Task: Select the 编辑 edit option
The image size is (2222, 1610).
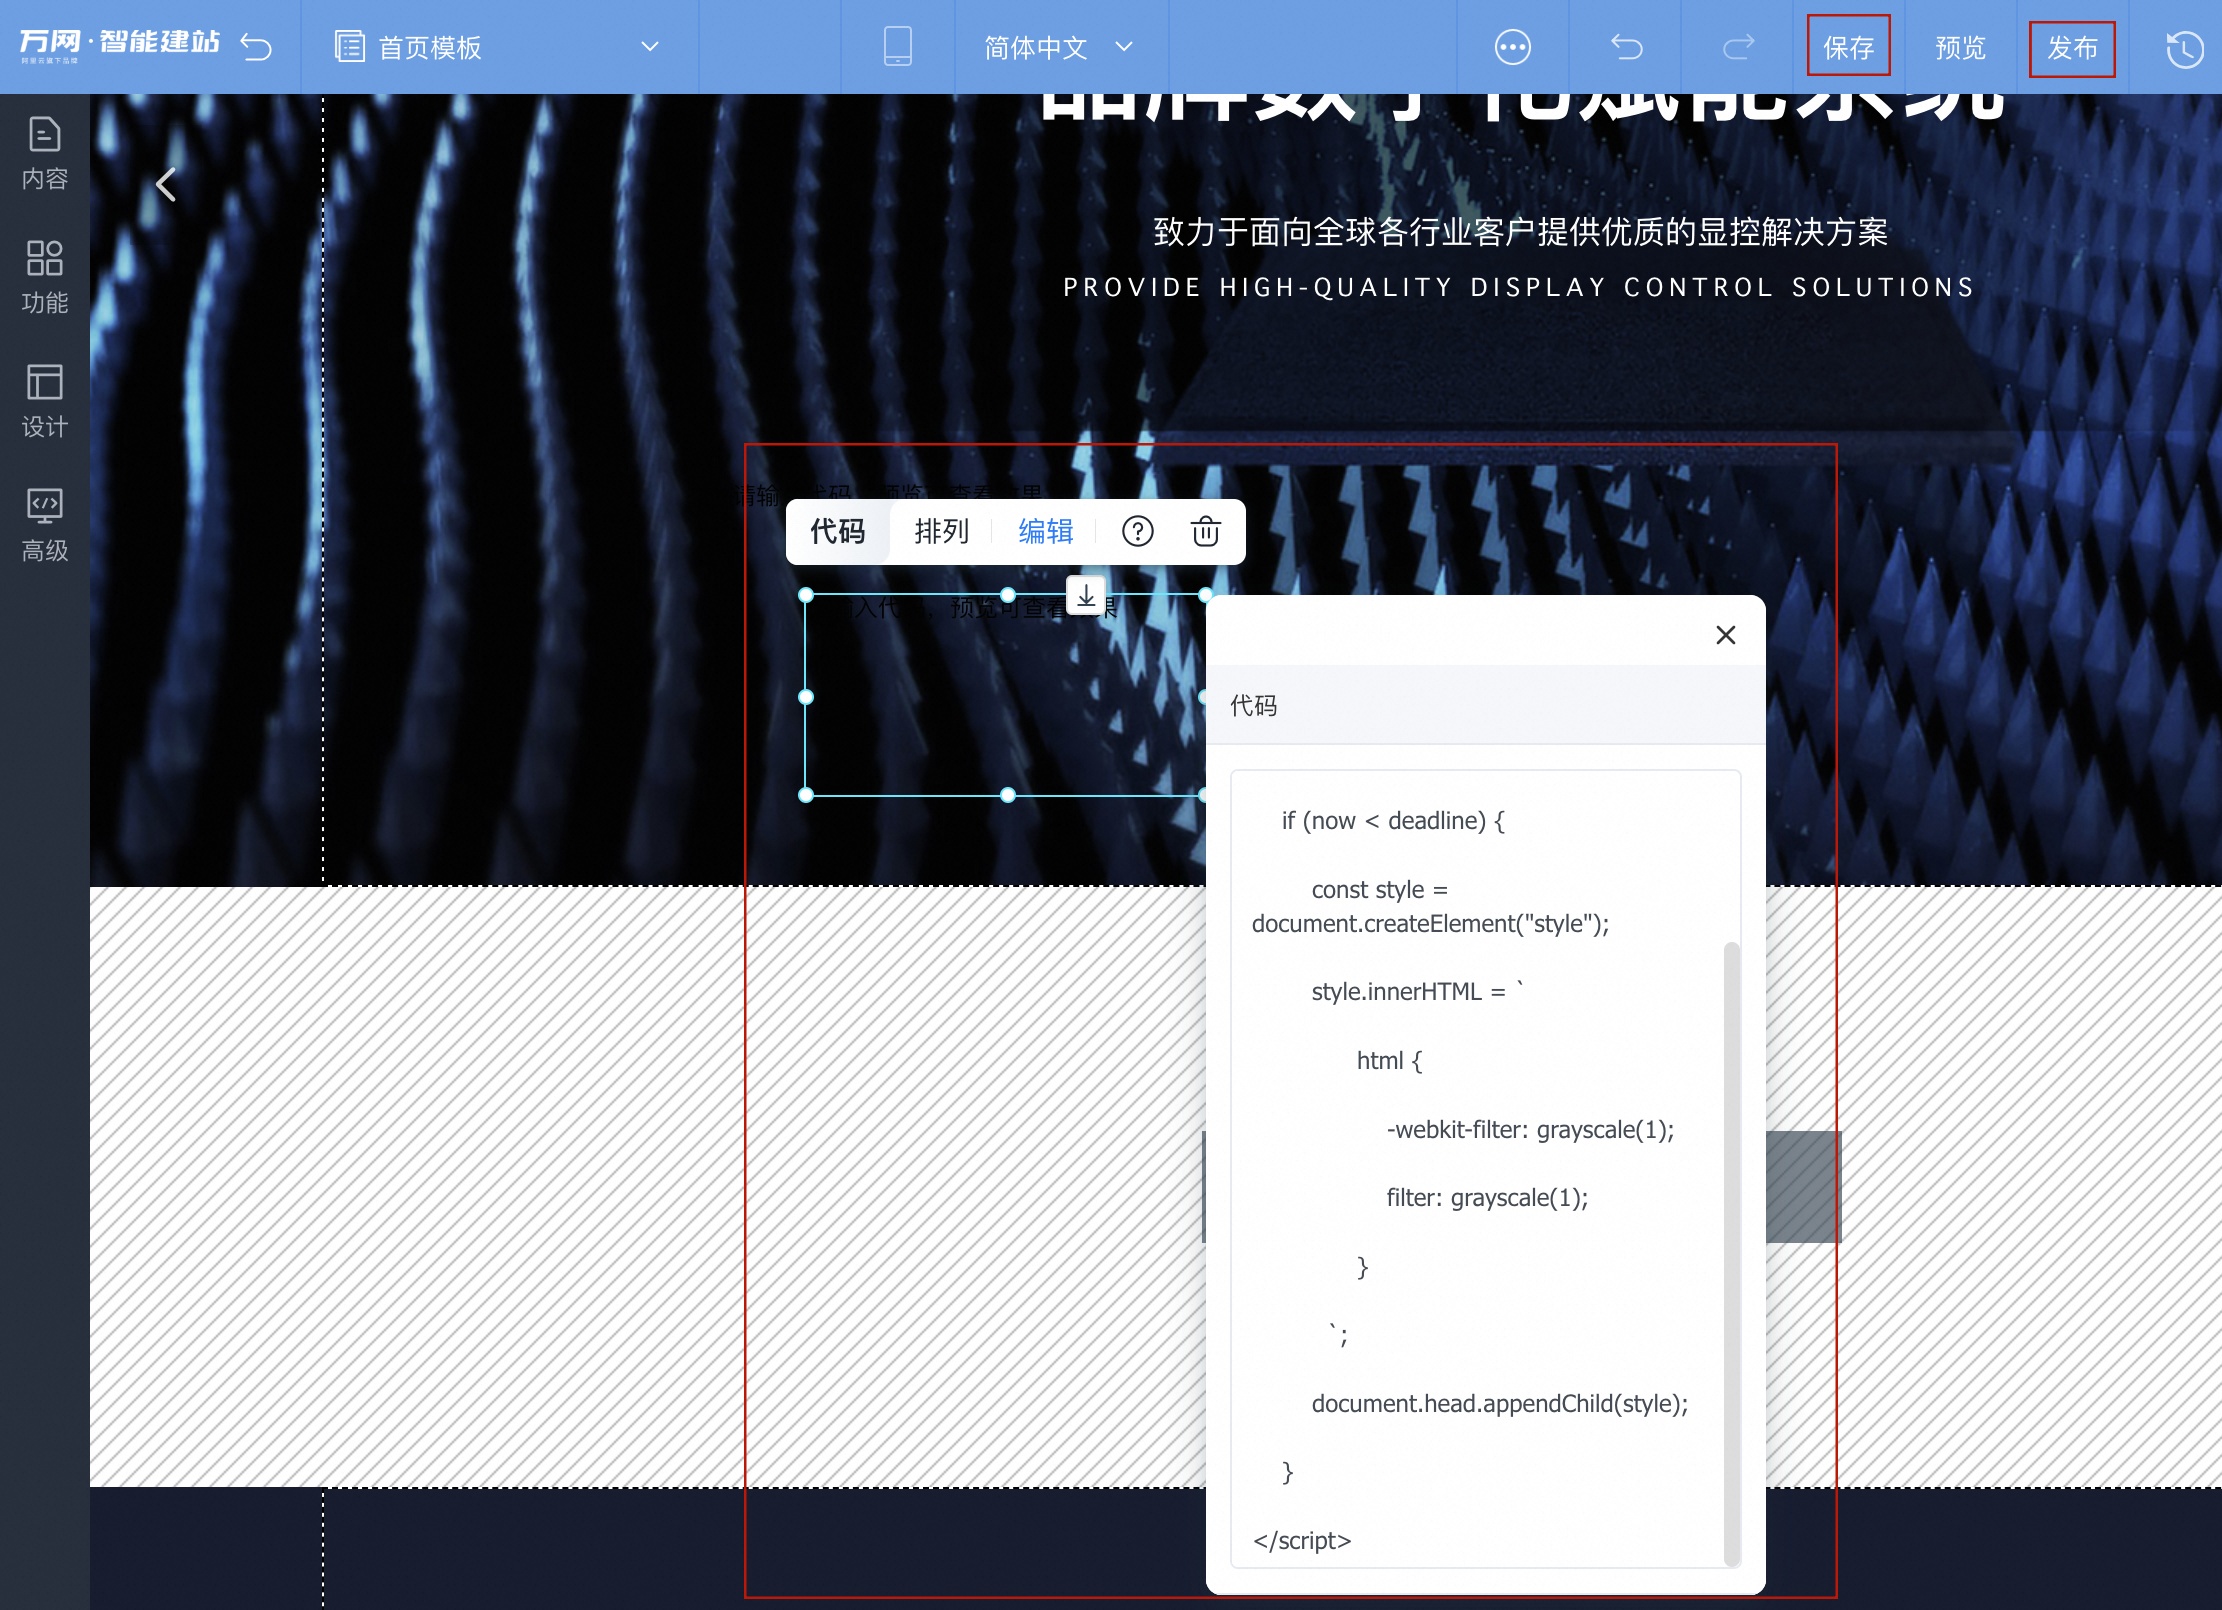Action: click(1045, 531)
